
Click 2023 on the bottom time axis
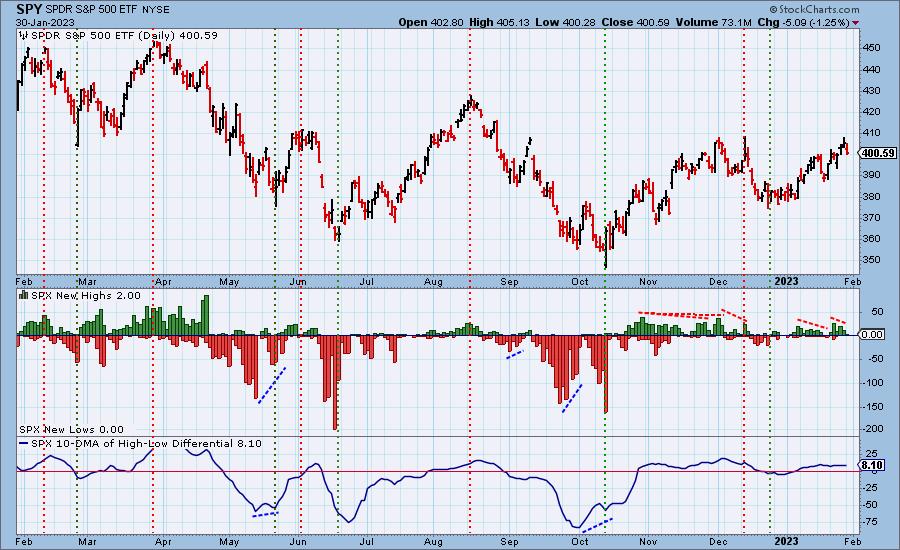[x=786, y=541]
